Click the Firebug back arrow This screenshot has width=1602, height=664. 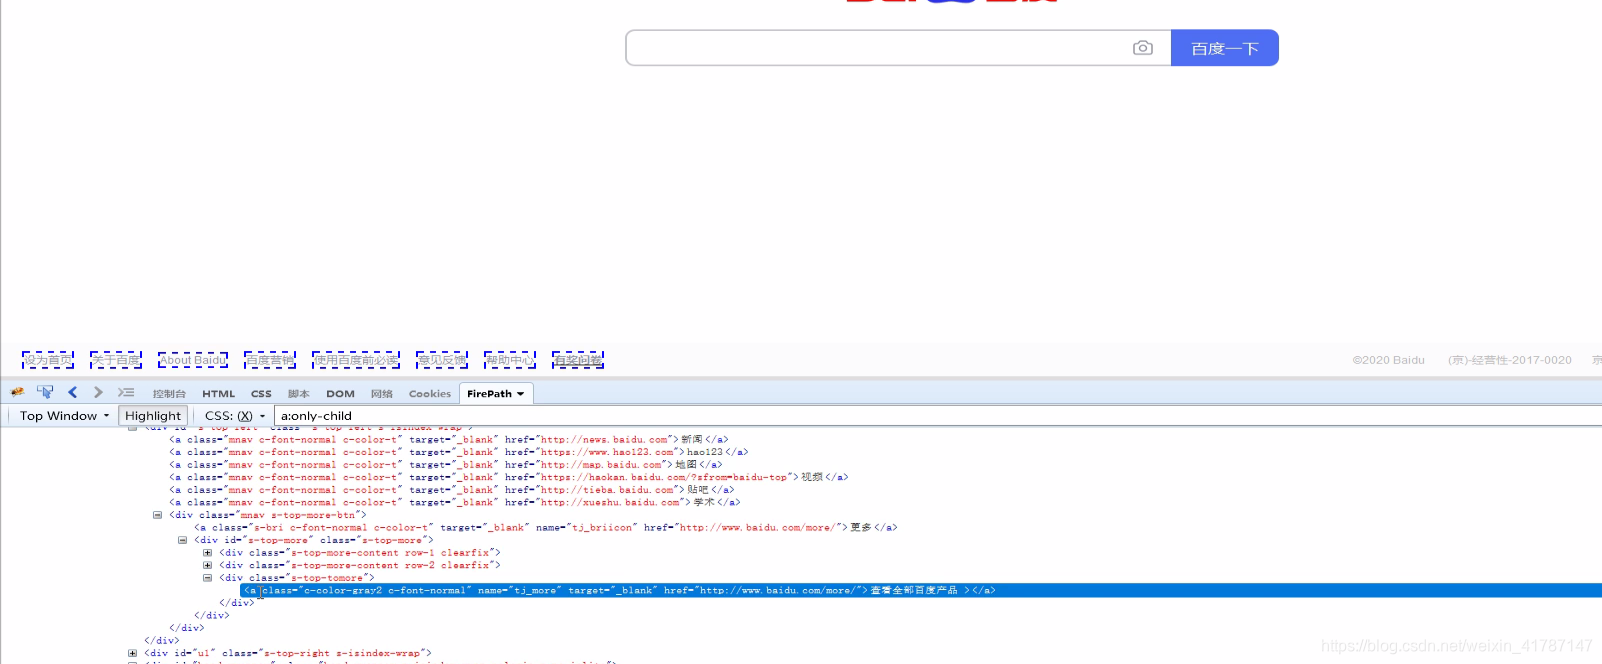72,392
